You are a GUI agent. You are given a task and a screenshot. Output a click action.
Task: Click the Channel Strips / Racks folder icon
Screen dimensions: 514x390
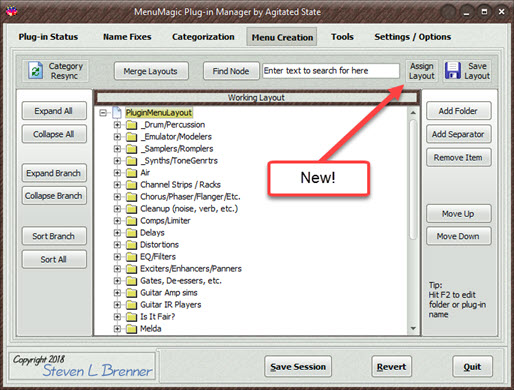(131, 185)
